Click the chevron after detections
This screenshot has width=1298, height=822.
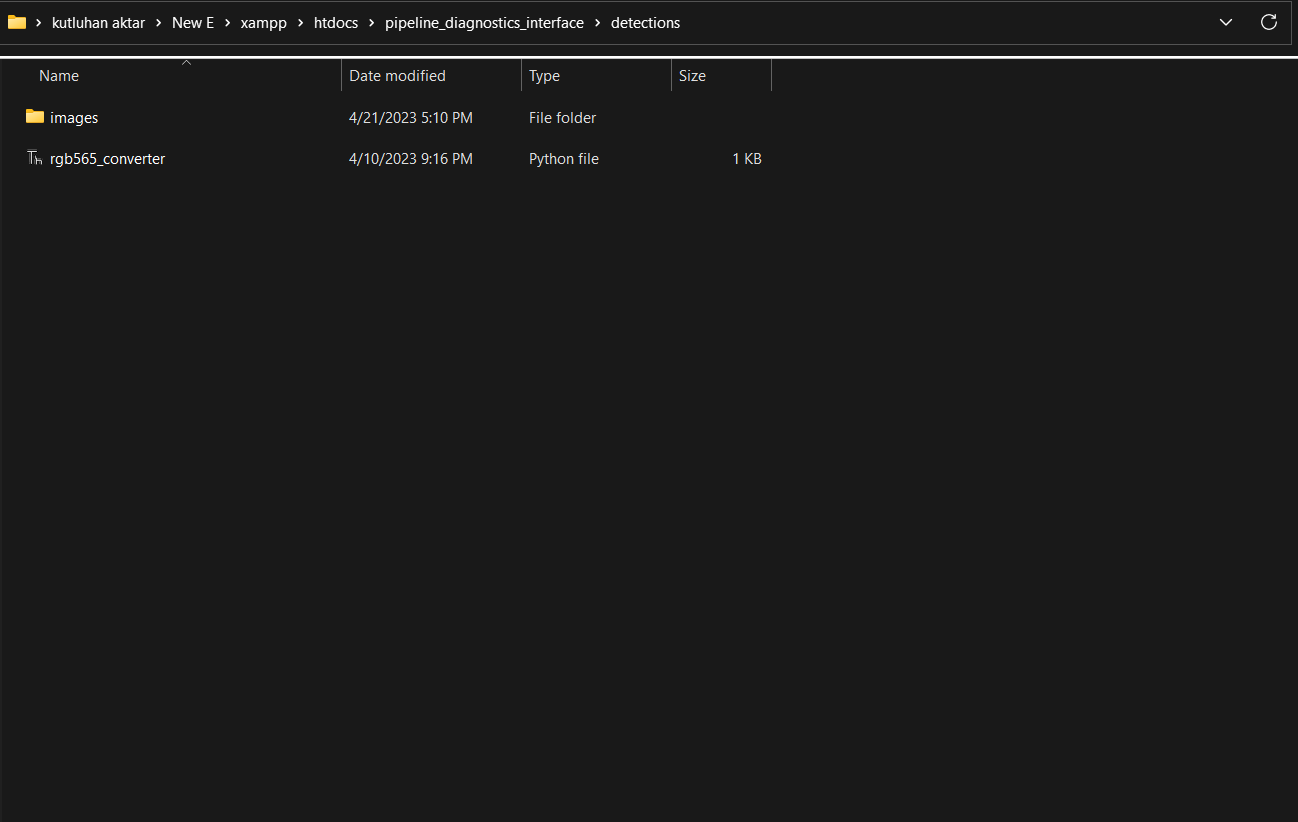point(696,22)
